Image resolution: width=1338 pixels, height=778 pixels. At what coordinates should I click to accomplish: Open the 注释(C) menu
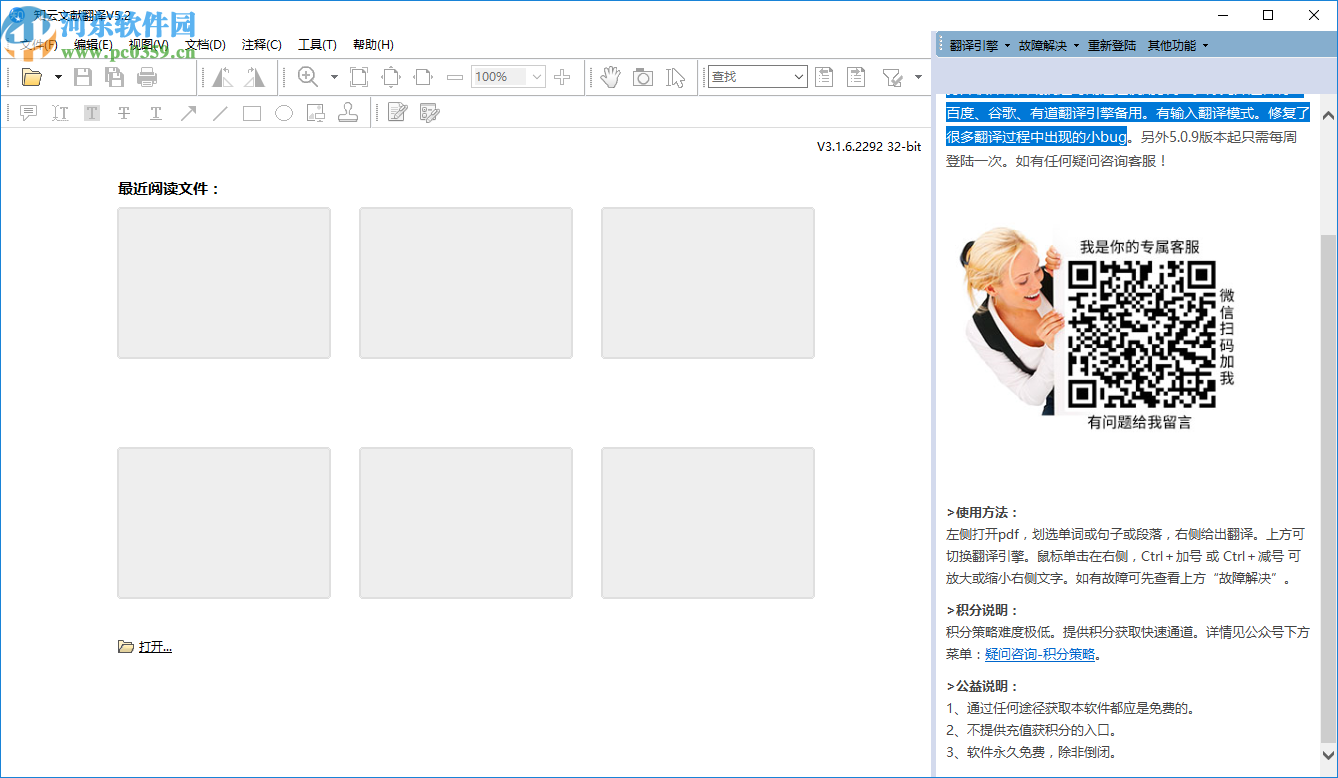(x=262, y=45)
